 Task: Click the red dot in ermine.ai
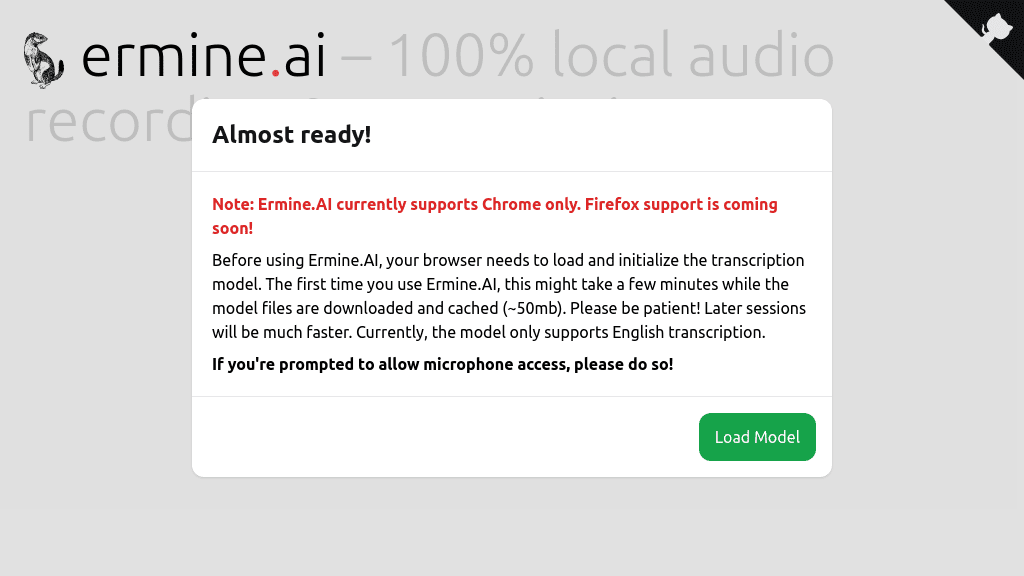pyautogui.click(x=275, y=73)
